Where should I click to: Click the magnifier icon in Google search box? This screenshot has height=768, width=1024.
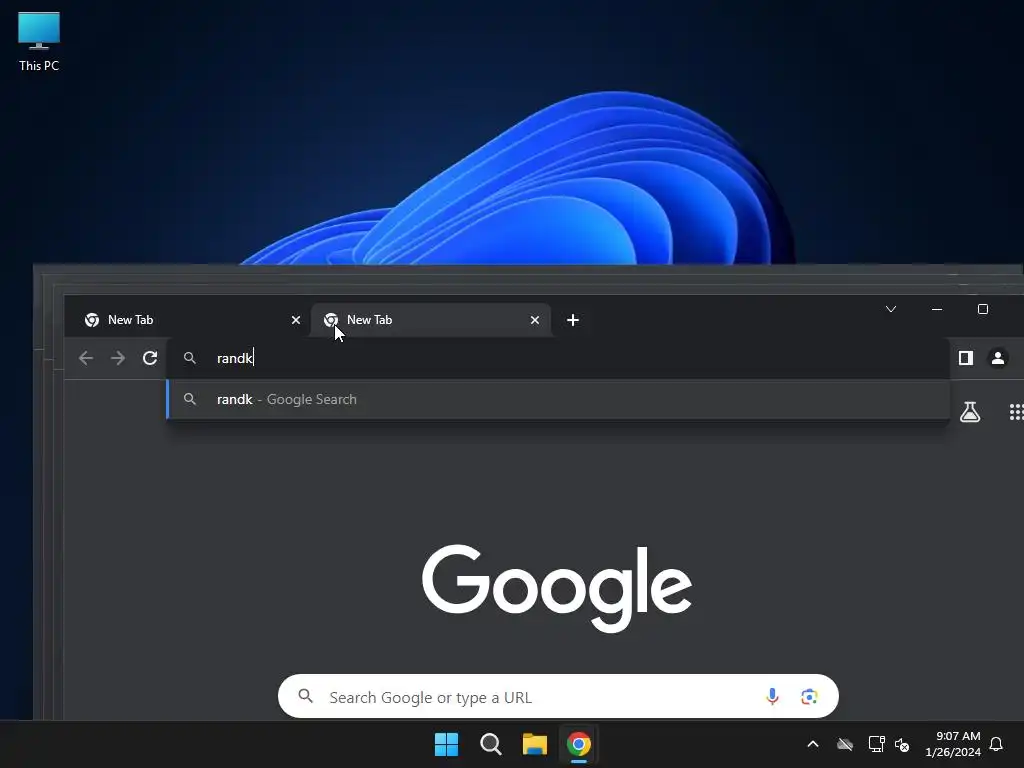point(306,696)
